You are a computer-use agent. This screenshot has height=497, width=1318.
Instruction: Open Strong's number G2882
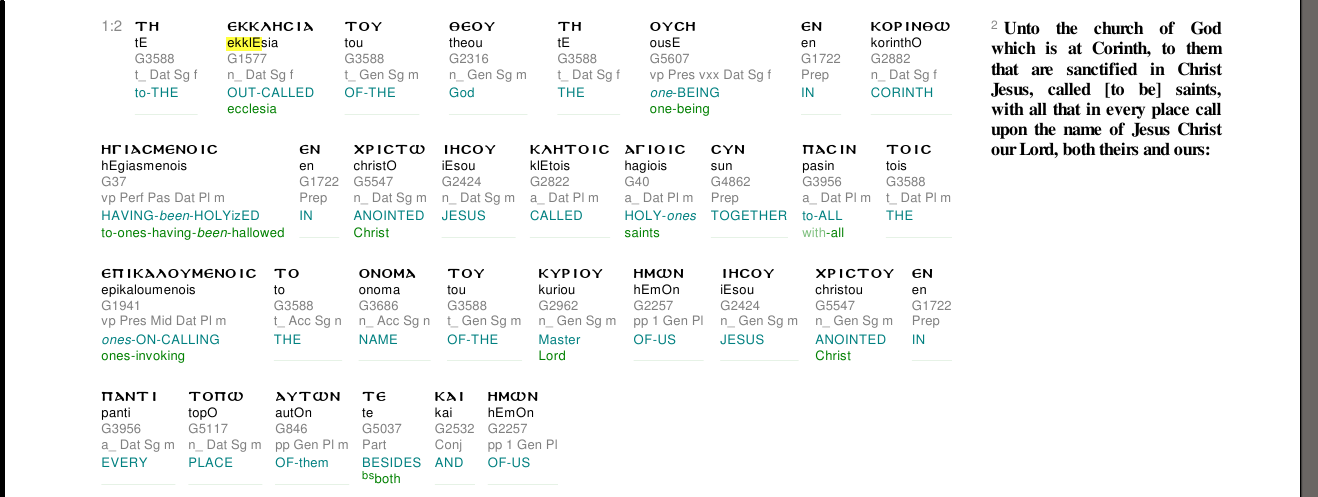[x=890, y=59]
